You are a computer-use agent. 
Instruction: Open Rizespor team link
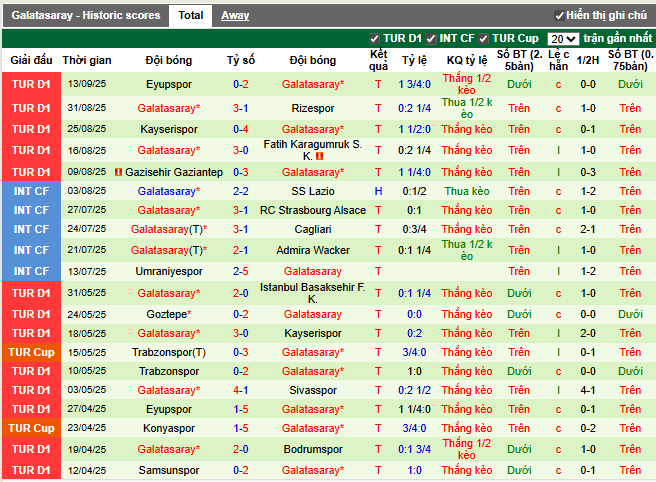point(313,108)
